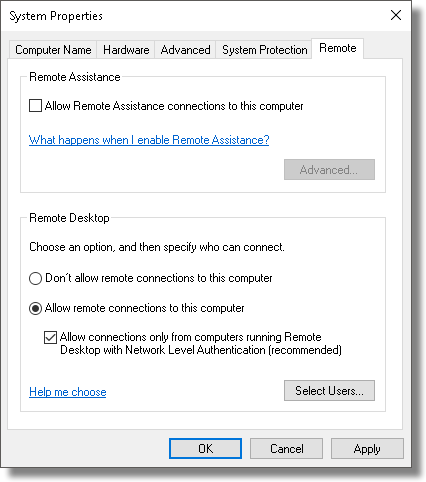This screenshot has height=482, width=426.
Task: Open 'What happens when I enable Remote Assistance?' link
Action: (149, 140)
